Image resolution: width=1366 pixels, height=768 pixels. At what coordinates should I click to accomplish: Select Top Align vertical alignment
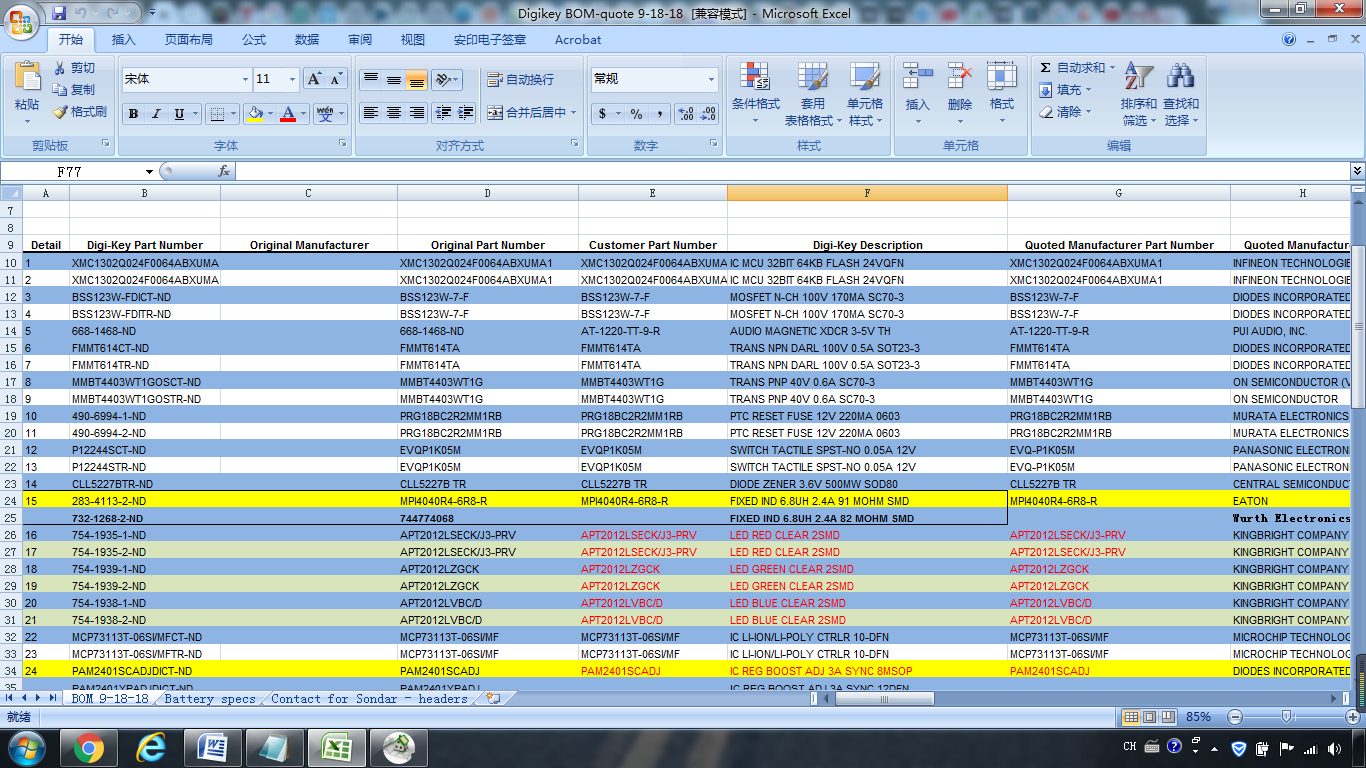(371, 79)
